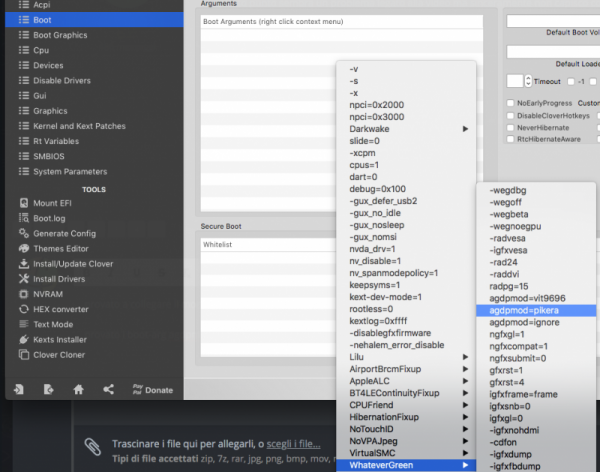Choose the -wegnoegpu option
The width and height of the screenshot is (600, 472).
(536, 226)
